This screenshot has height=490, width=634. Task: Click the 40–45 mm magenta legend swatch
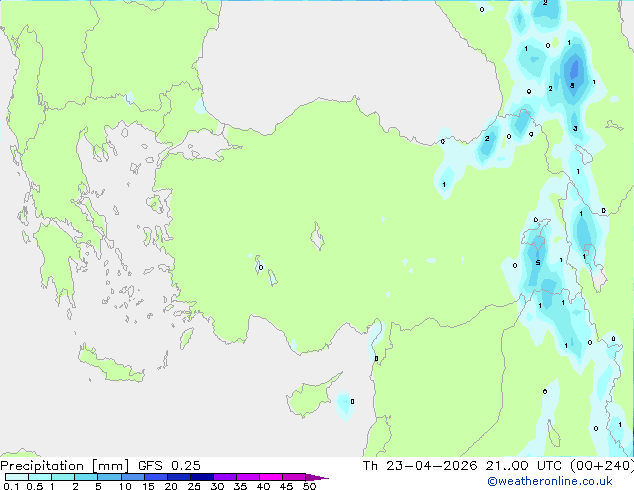[x=271, y=477]
